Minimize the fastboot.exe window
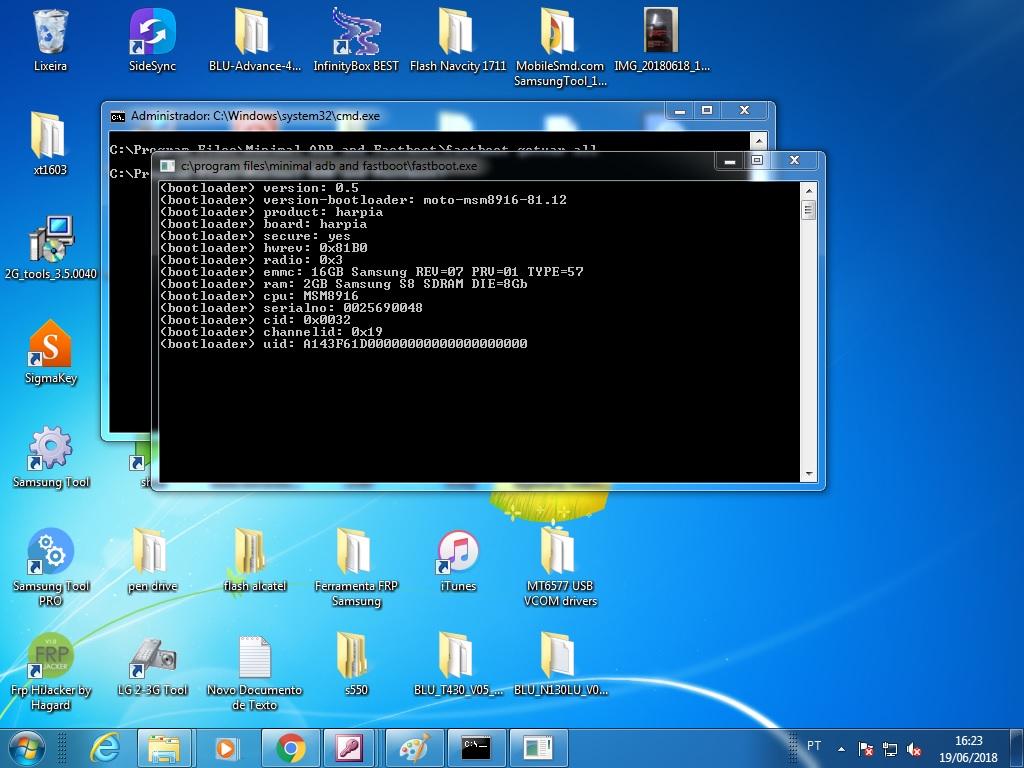1024x768 pixels. pyautogui.click(x=730, y=161)
